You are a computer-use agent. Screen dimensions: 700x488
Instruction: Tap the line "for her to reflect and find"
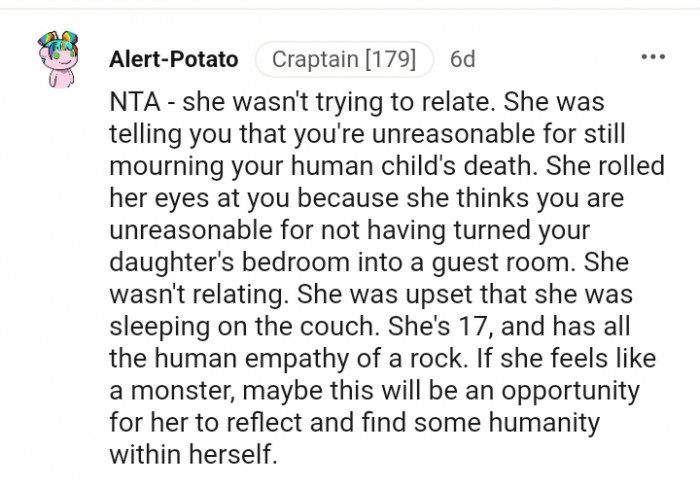click(x=354, y=422)
